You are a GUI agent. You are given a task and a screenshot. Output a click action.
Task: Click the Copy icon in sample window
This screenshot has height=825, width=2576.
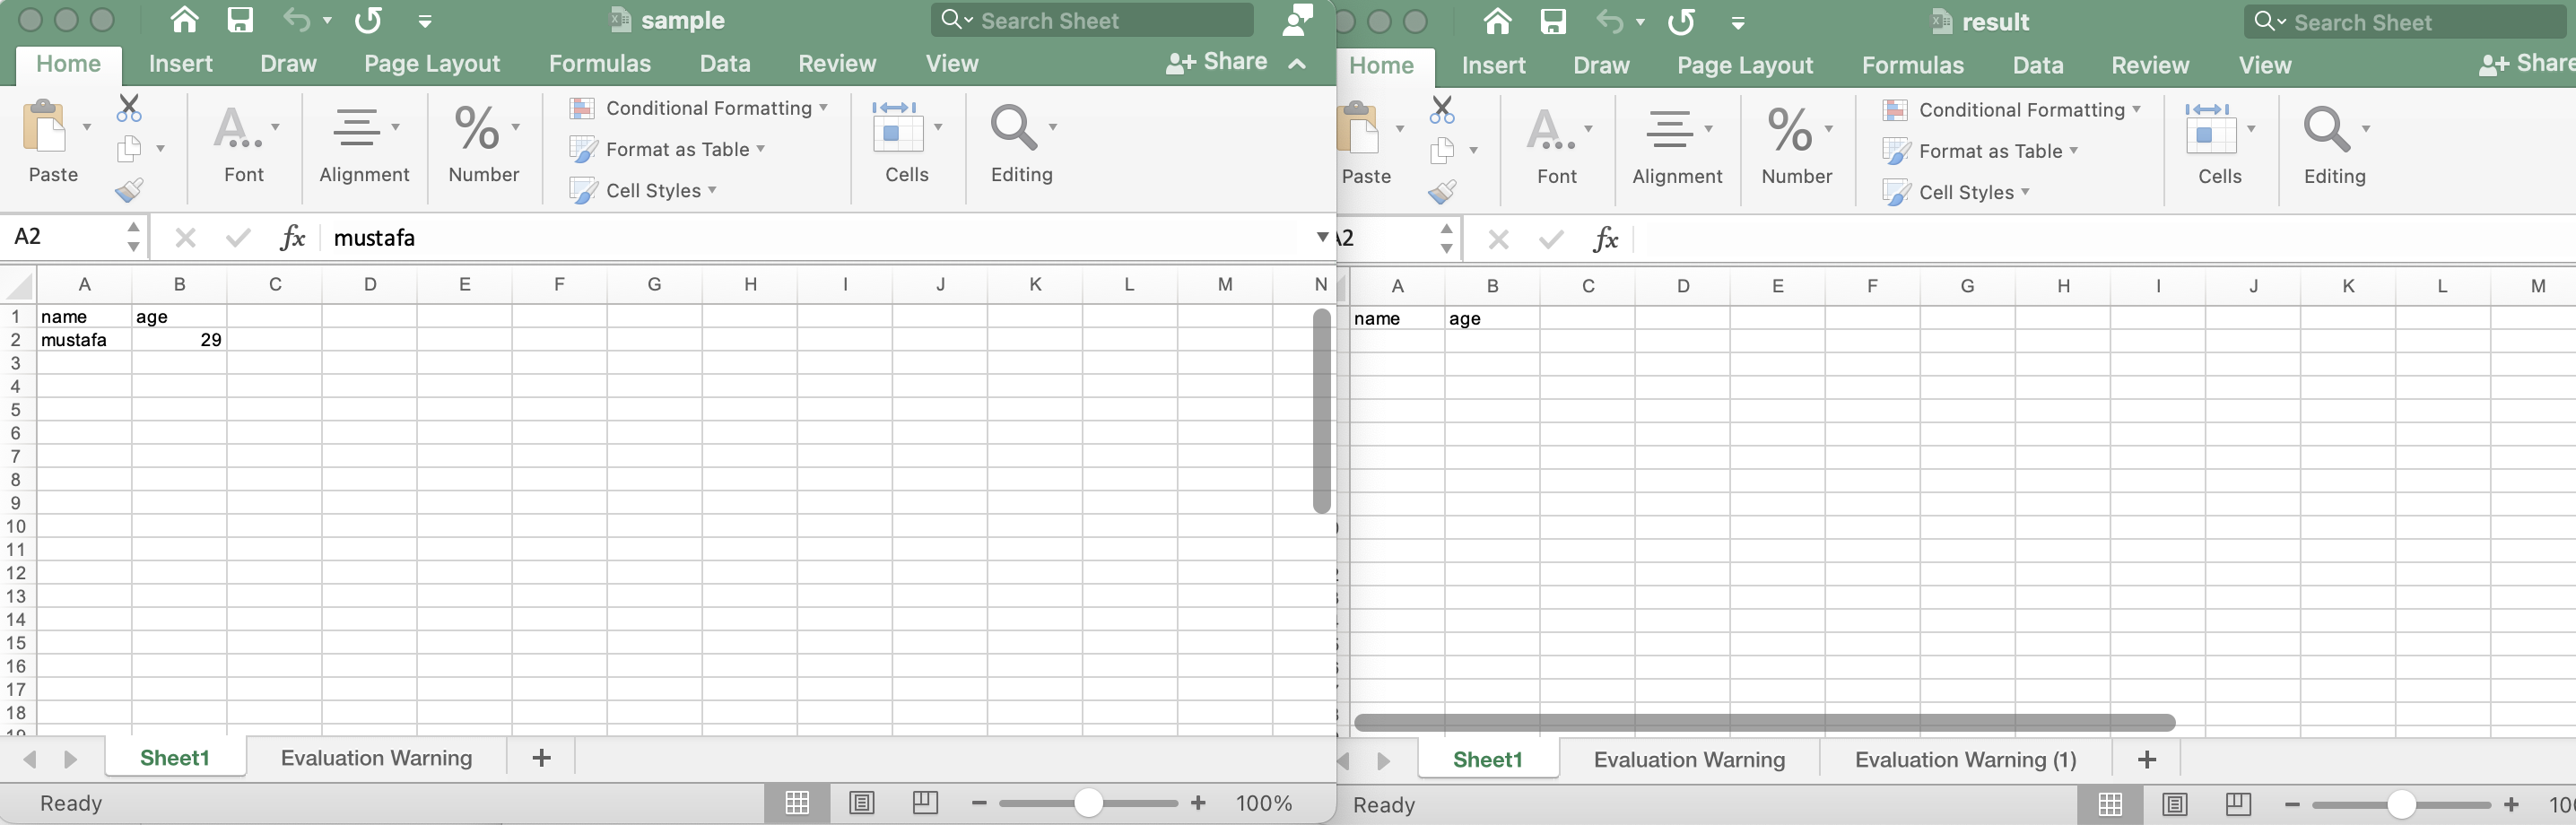[x=129, y=149]
